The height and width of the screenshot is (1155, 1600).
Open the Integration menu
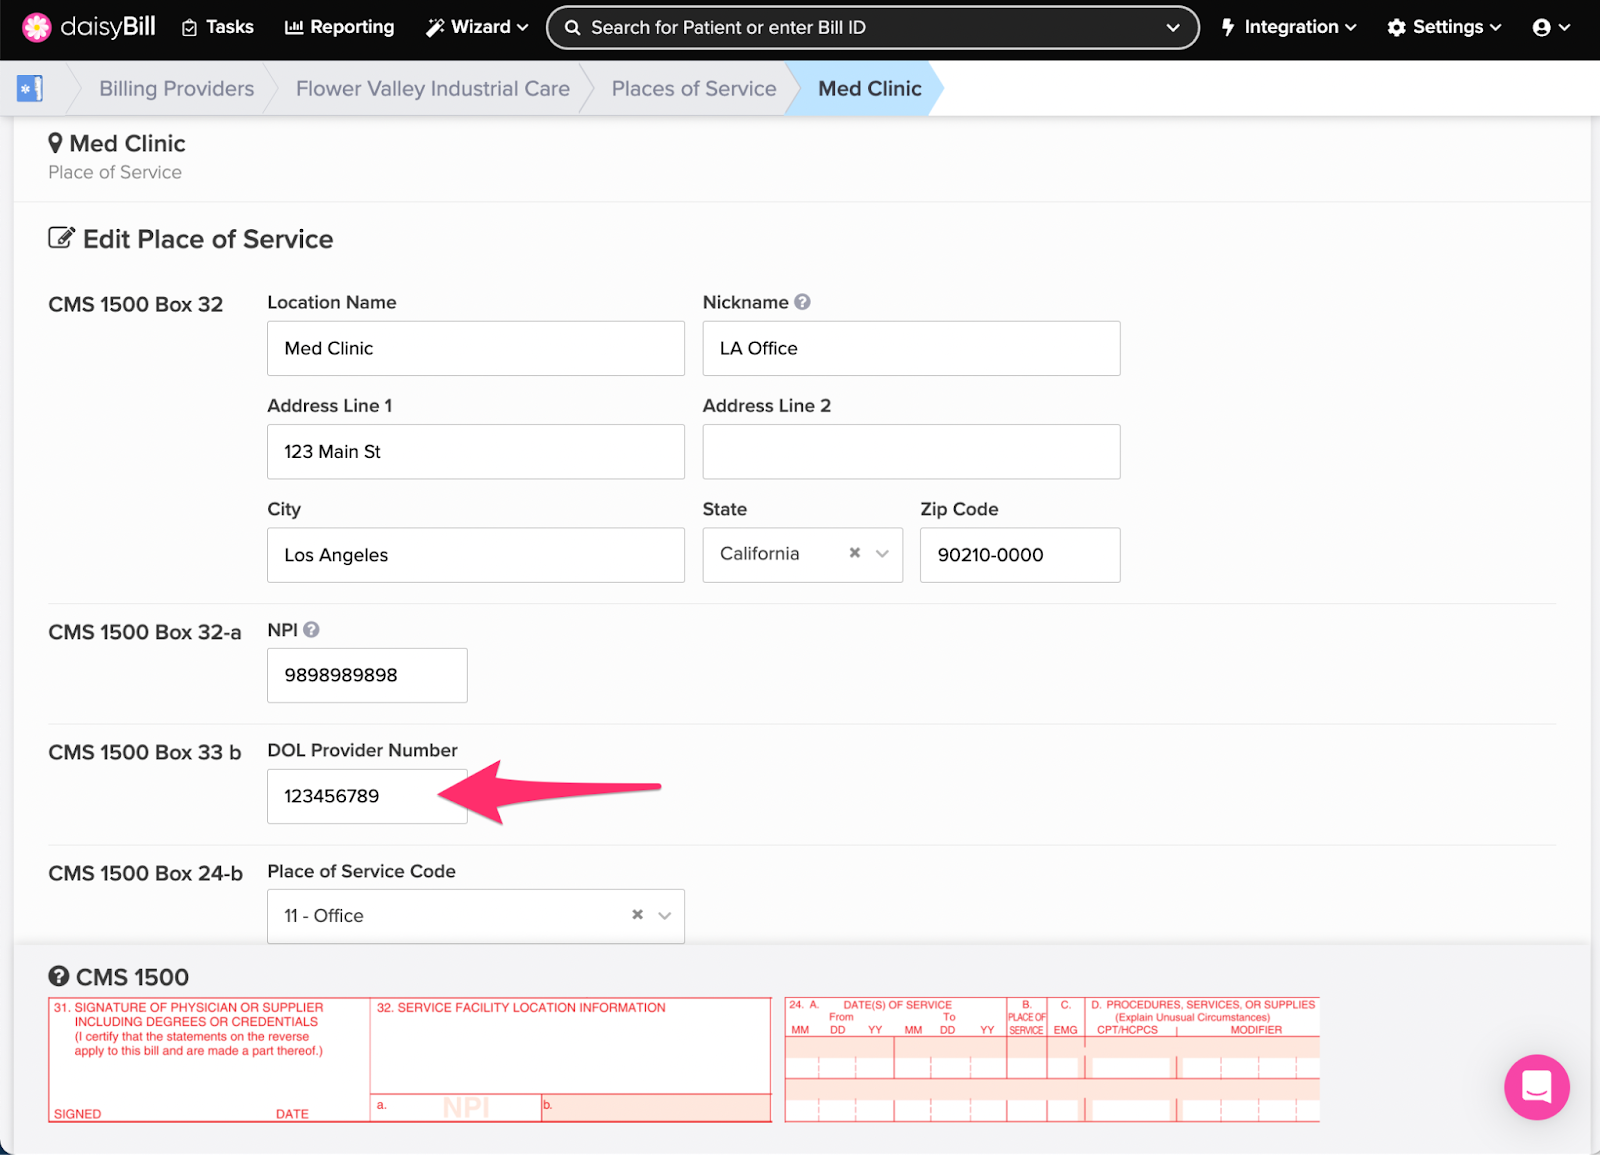tap(1289, 28)
